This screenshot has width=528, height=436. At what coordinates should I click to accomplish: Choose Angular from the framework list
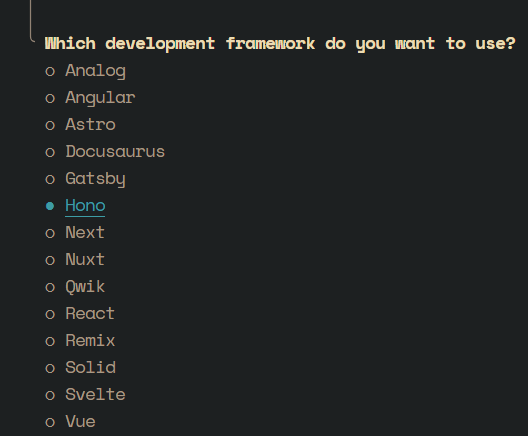100,98
